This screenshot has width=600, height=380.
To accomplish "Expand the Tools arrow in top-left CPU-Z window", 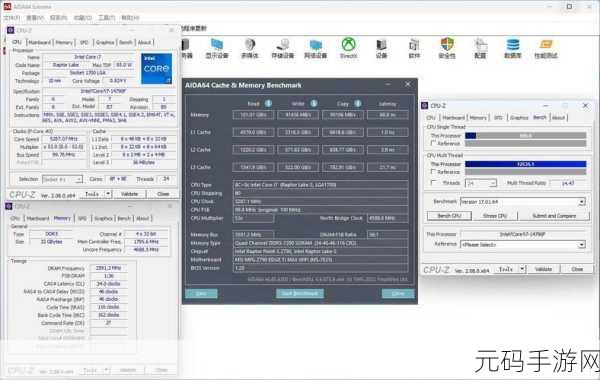I will point(108,194).
